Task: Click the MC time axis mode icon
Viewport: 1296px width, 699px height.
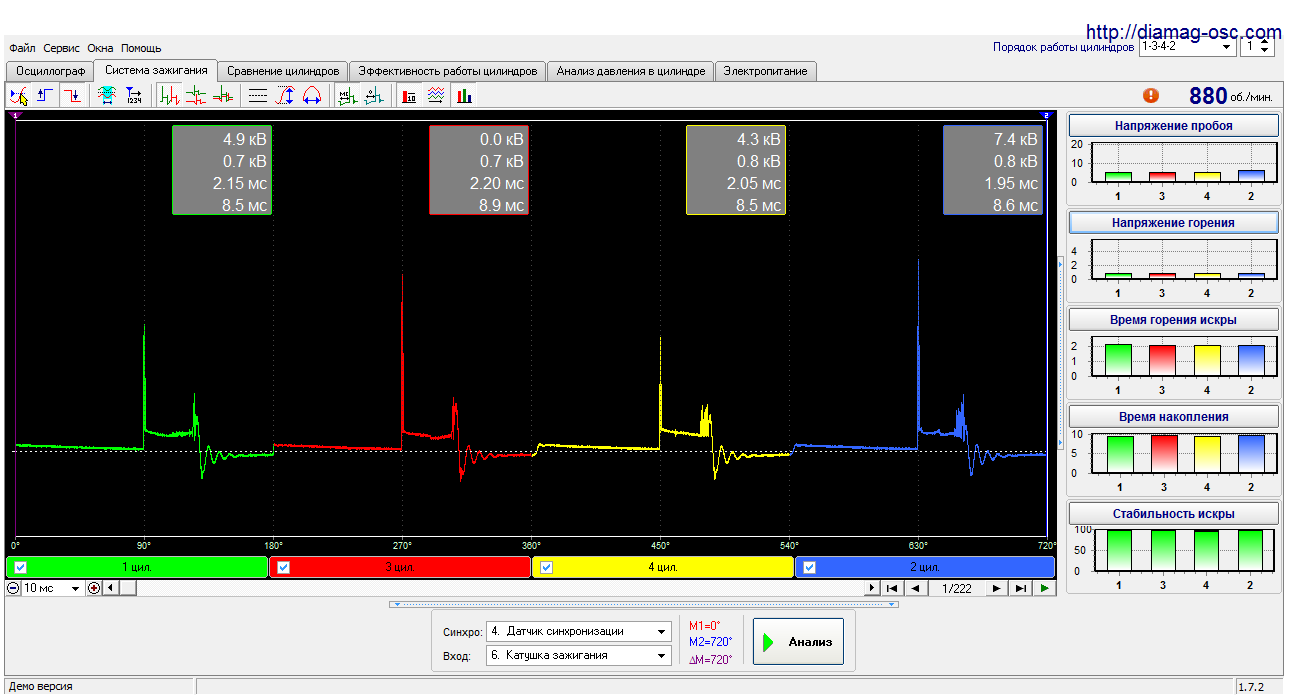Action: pos(347,96)
